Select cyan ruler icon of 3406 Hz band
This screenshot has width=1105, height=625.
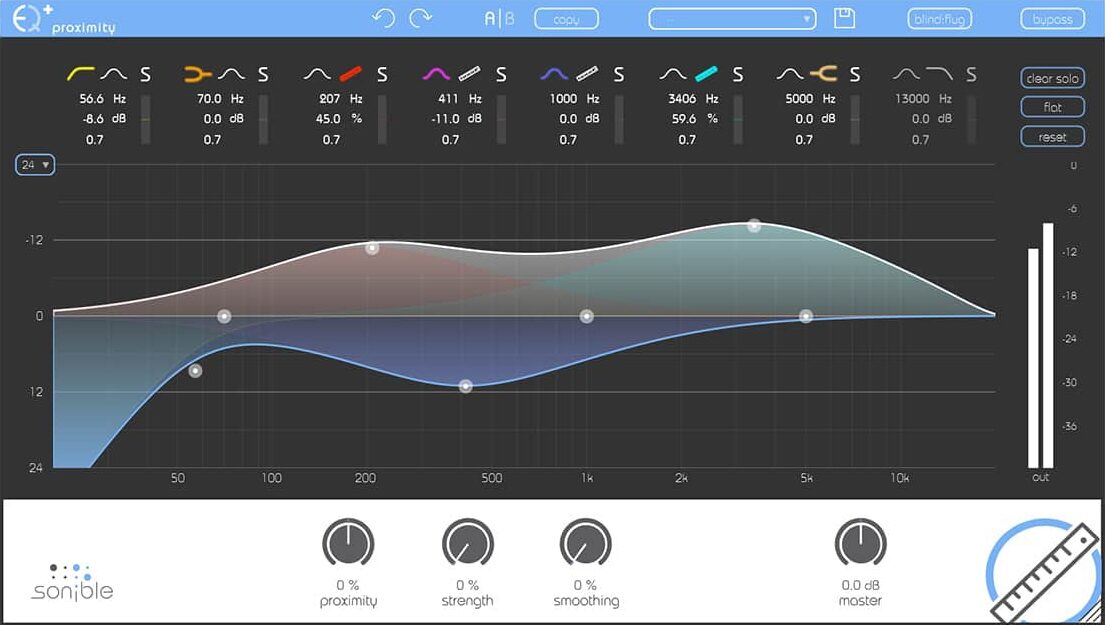click(x=705, y=73)
